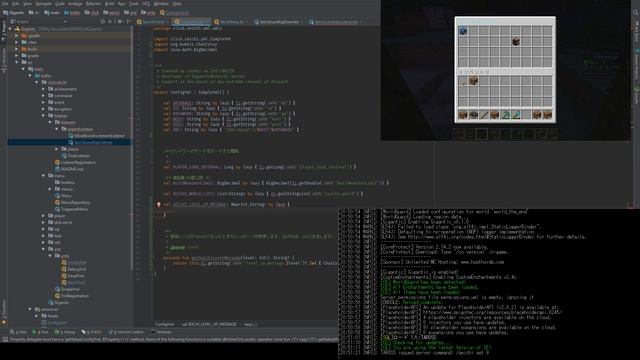640x360 pixels.
Task: Open the Favorites side tool window tab
Action: pyautogui.click(x=4, y=312)
